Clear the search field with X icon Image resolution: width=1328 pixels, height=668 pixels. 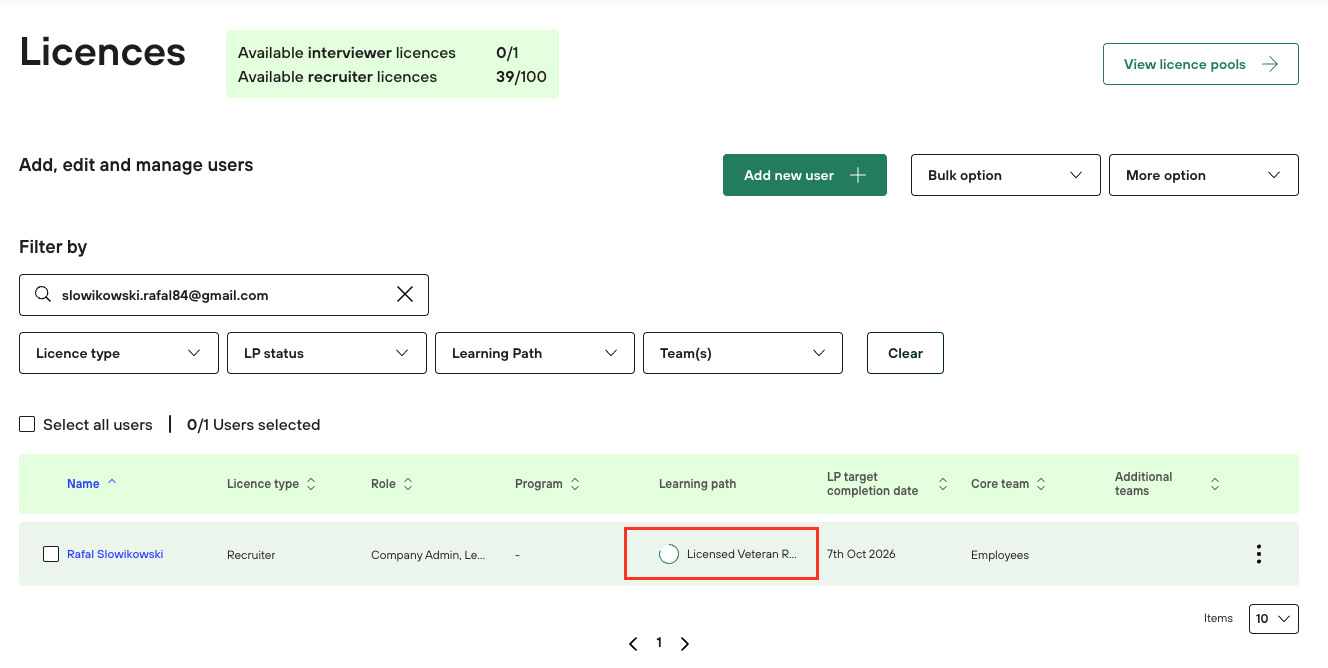click(x=405, y=295)
